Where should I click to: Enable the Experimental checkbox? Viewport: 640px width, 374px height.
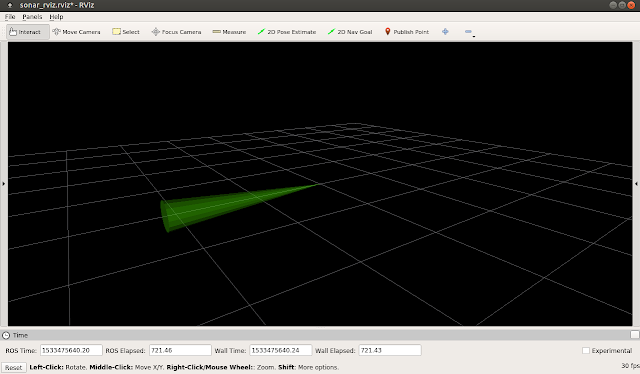[x=586, y=350]
